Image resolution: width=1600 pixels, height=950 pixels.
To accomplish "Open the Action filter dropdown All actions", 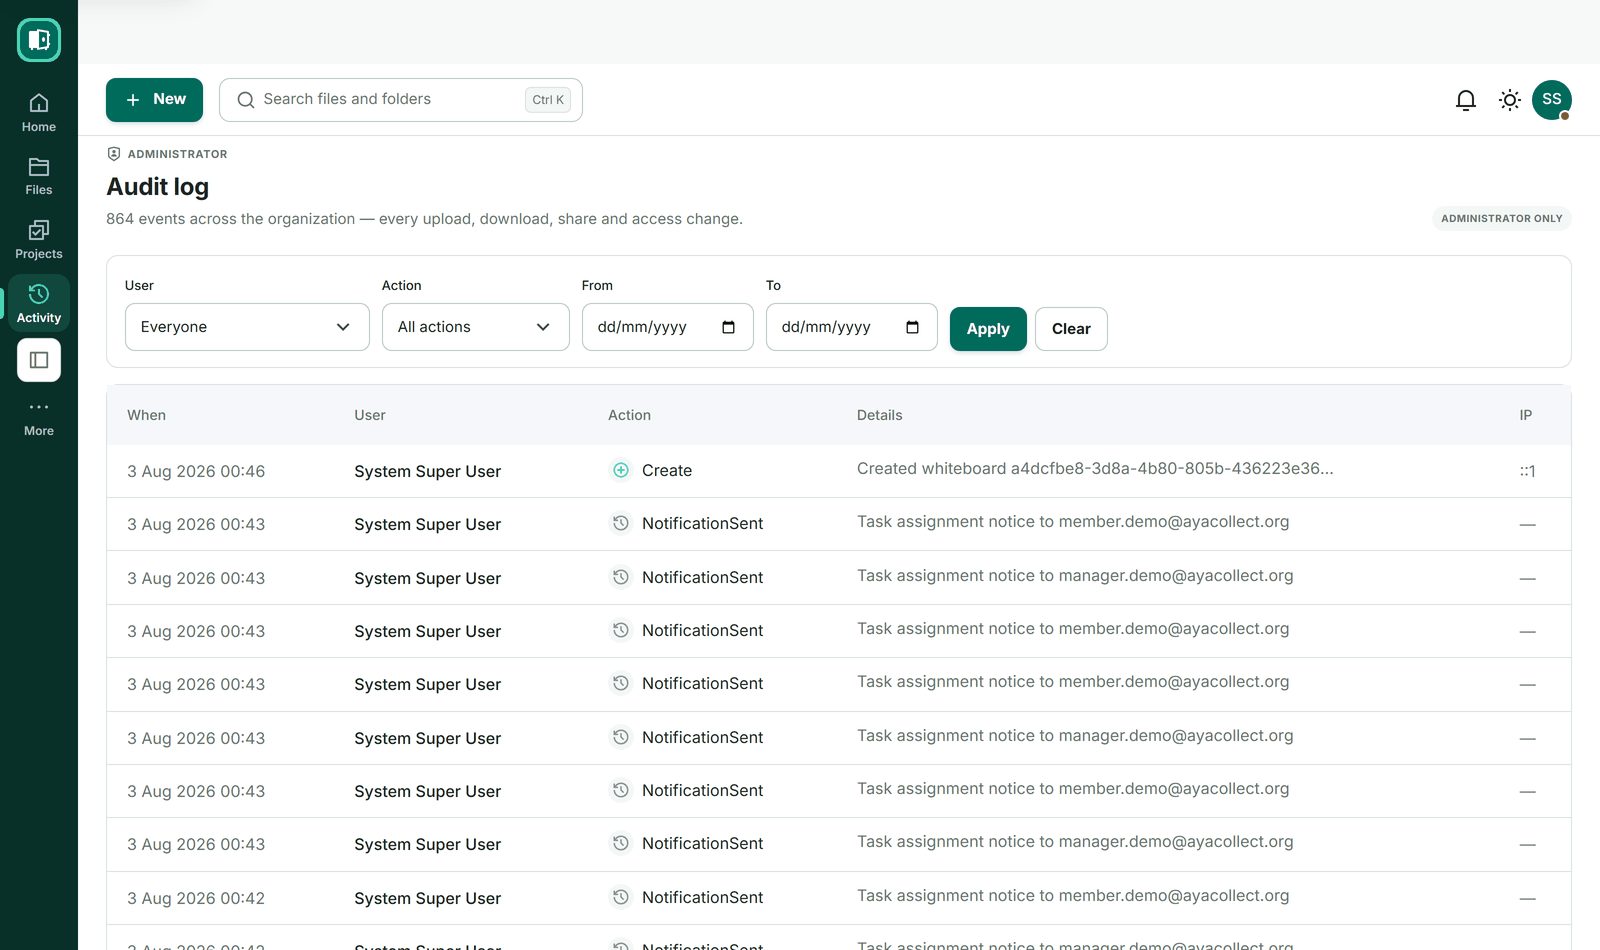I will tap(476, 327).
